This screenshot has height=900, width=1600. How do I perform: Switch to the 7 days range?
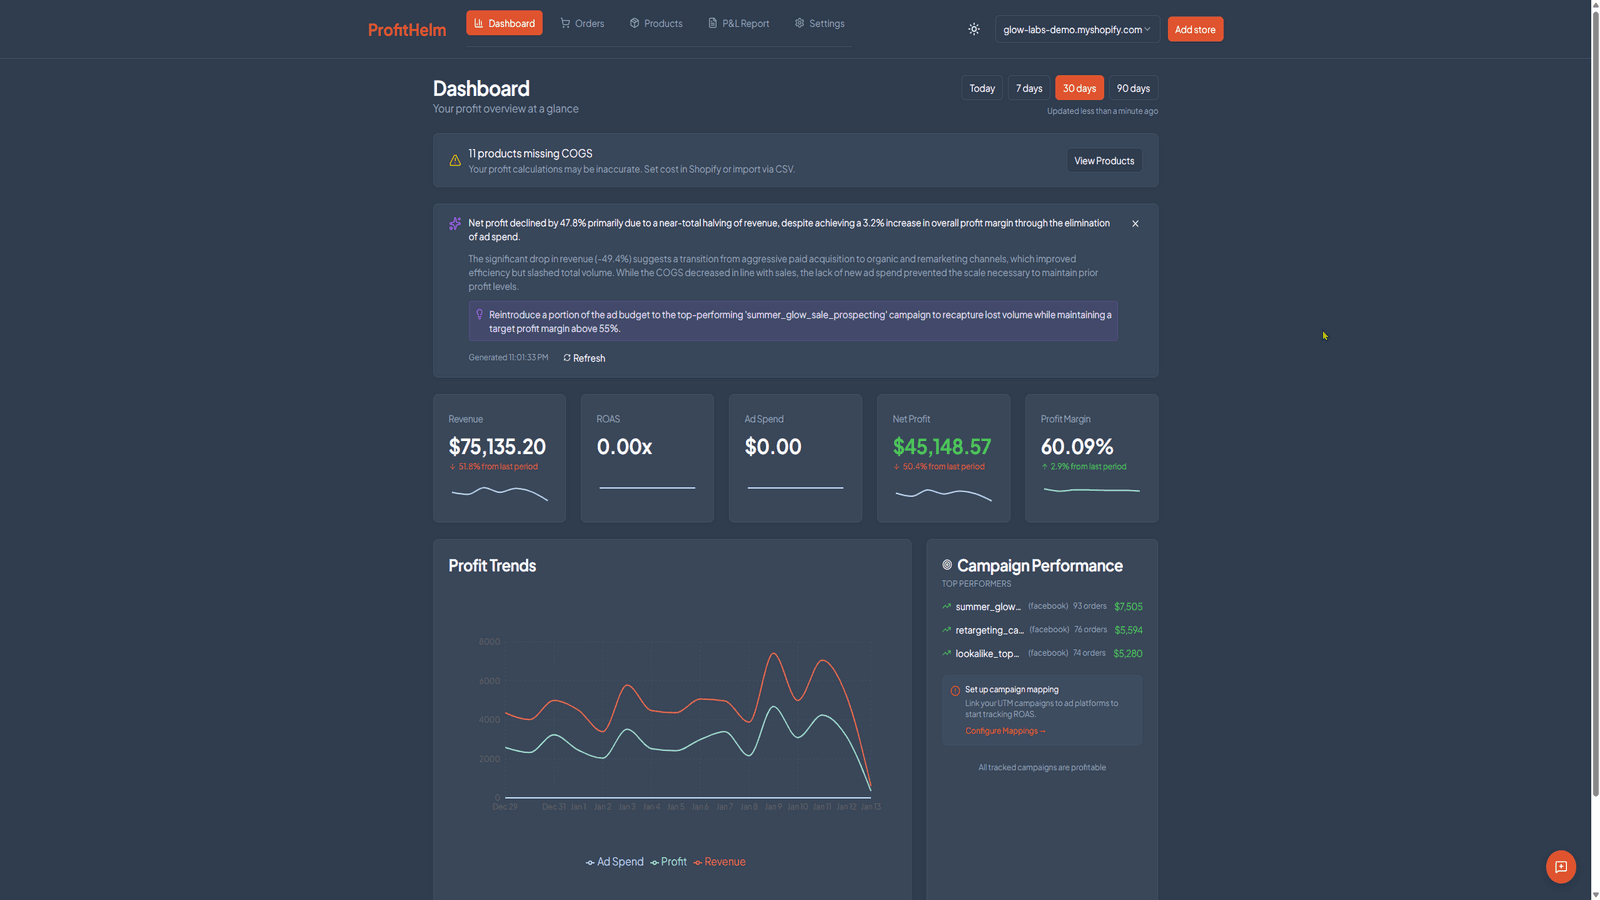click(1028, 87)
